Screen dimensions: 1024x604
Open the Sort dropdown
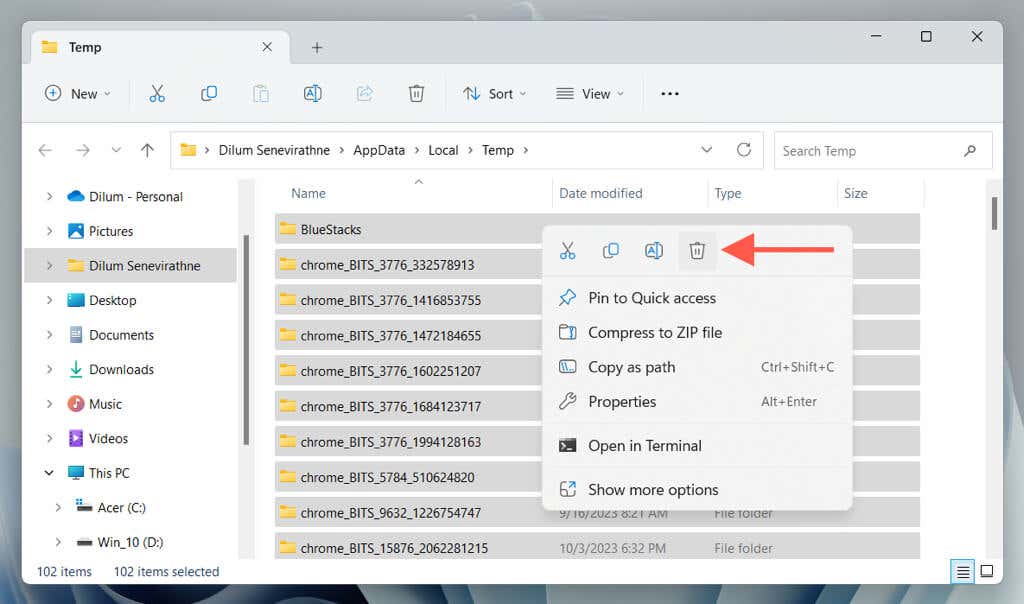click(494, 94)
